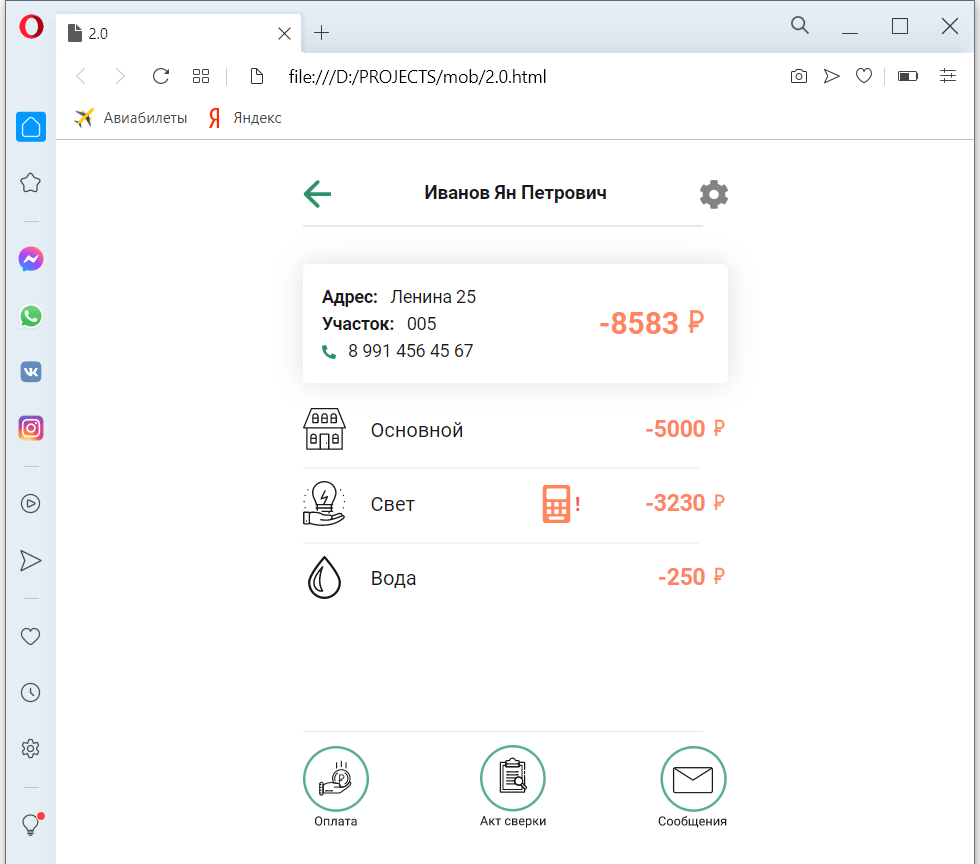
Task: Open Сообщения envelope icon
Action: (692, 779)
